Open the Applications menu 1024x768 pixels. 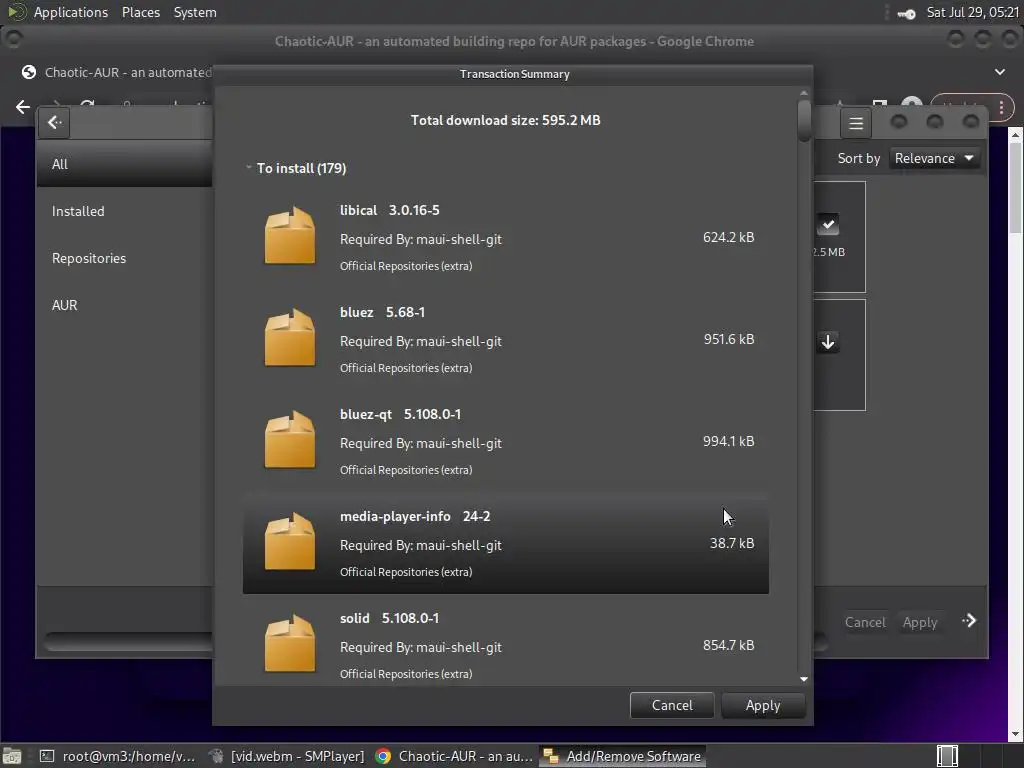(x=71, y=12)
